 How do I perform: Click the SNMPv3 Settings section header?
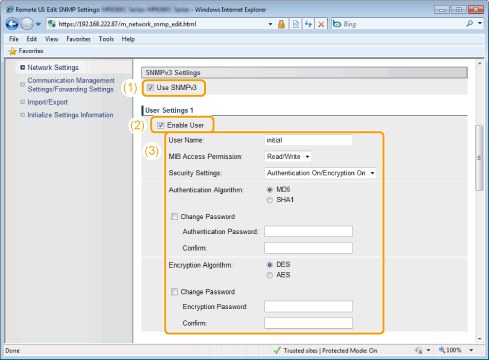pos(304,73)
